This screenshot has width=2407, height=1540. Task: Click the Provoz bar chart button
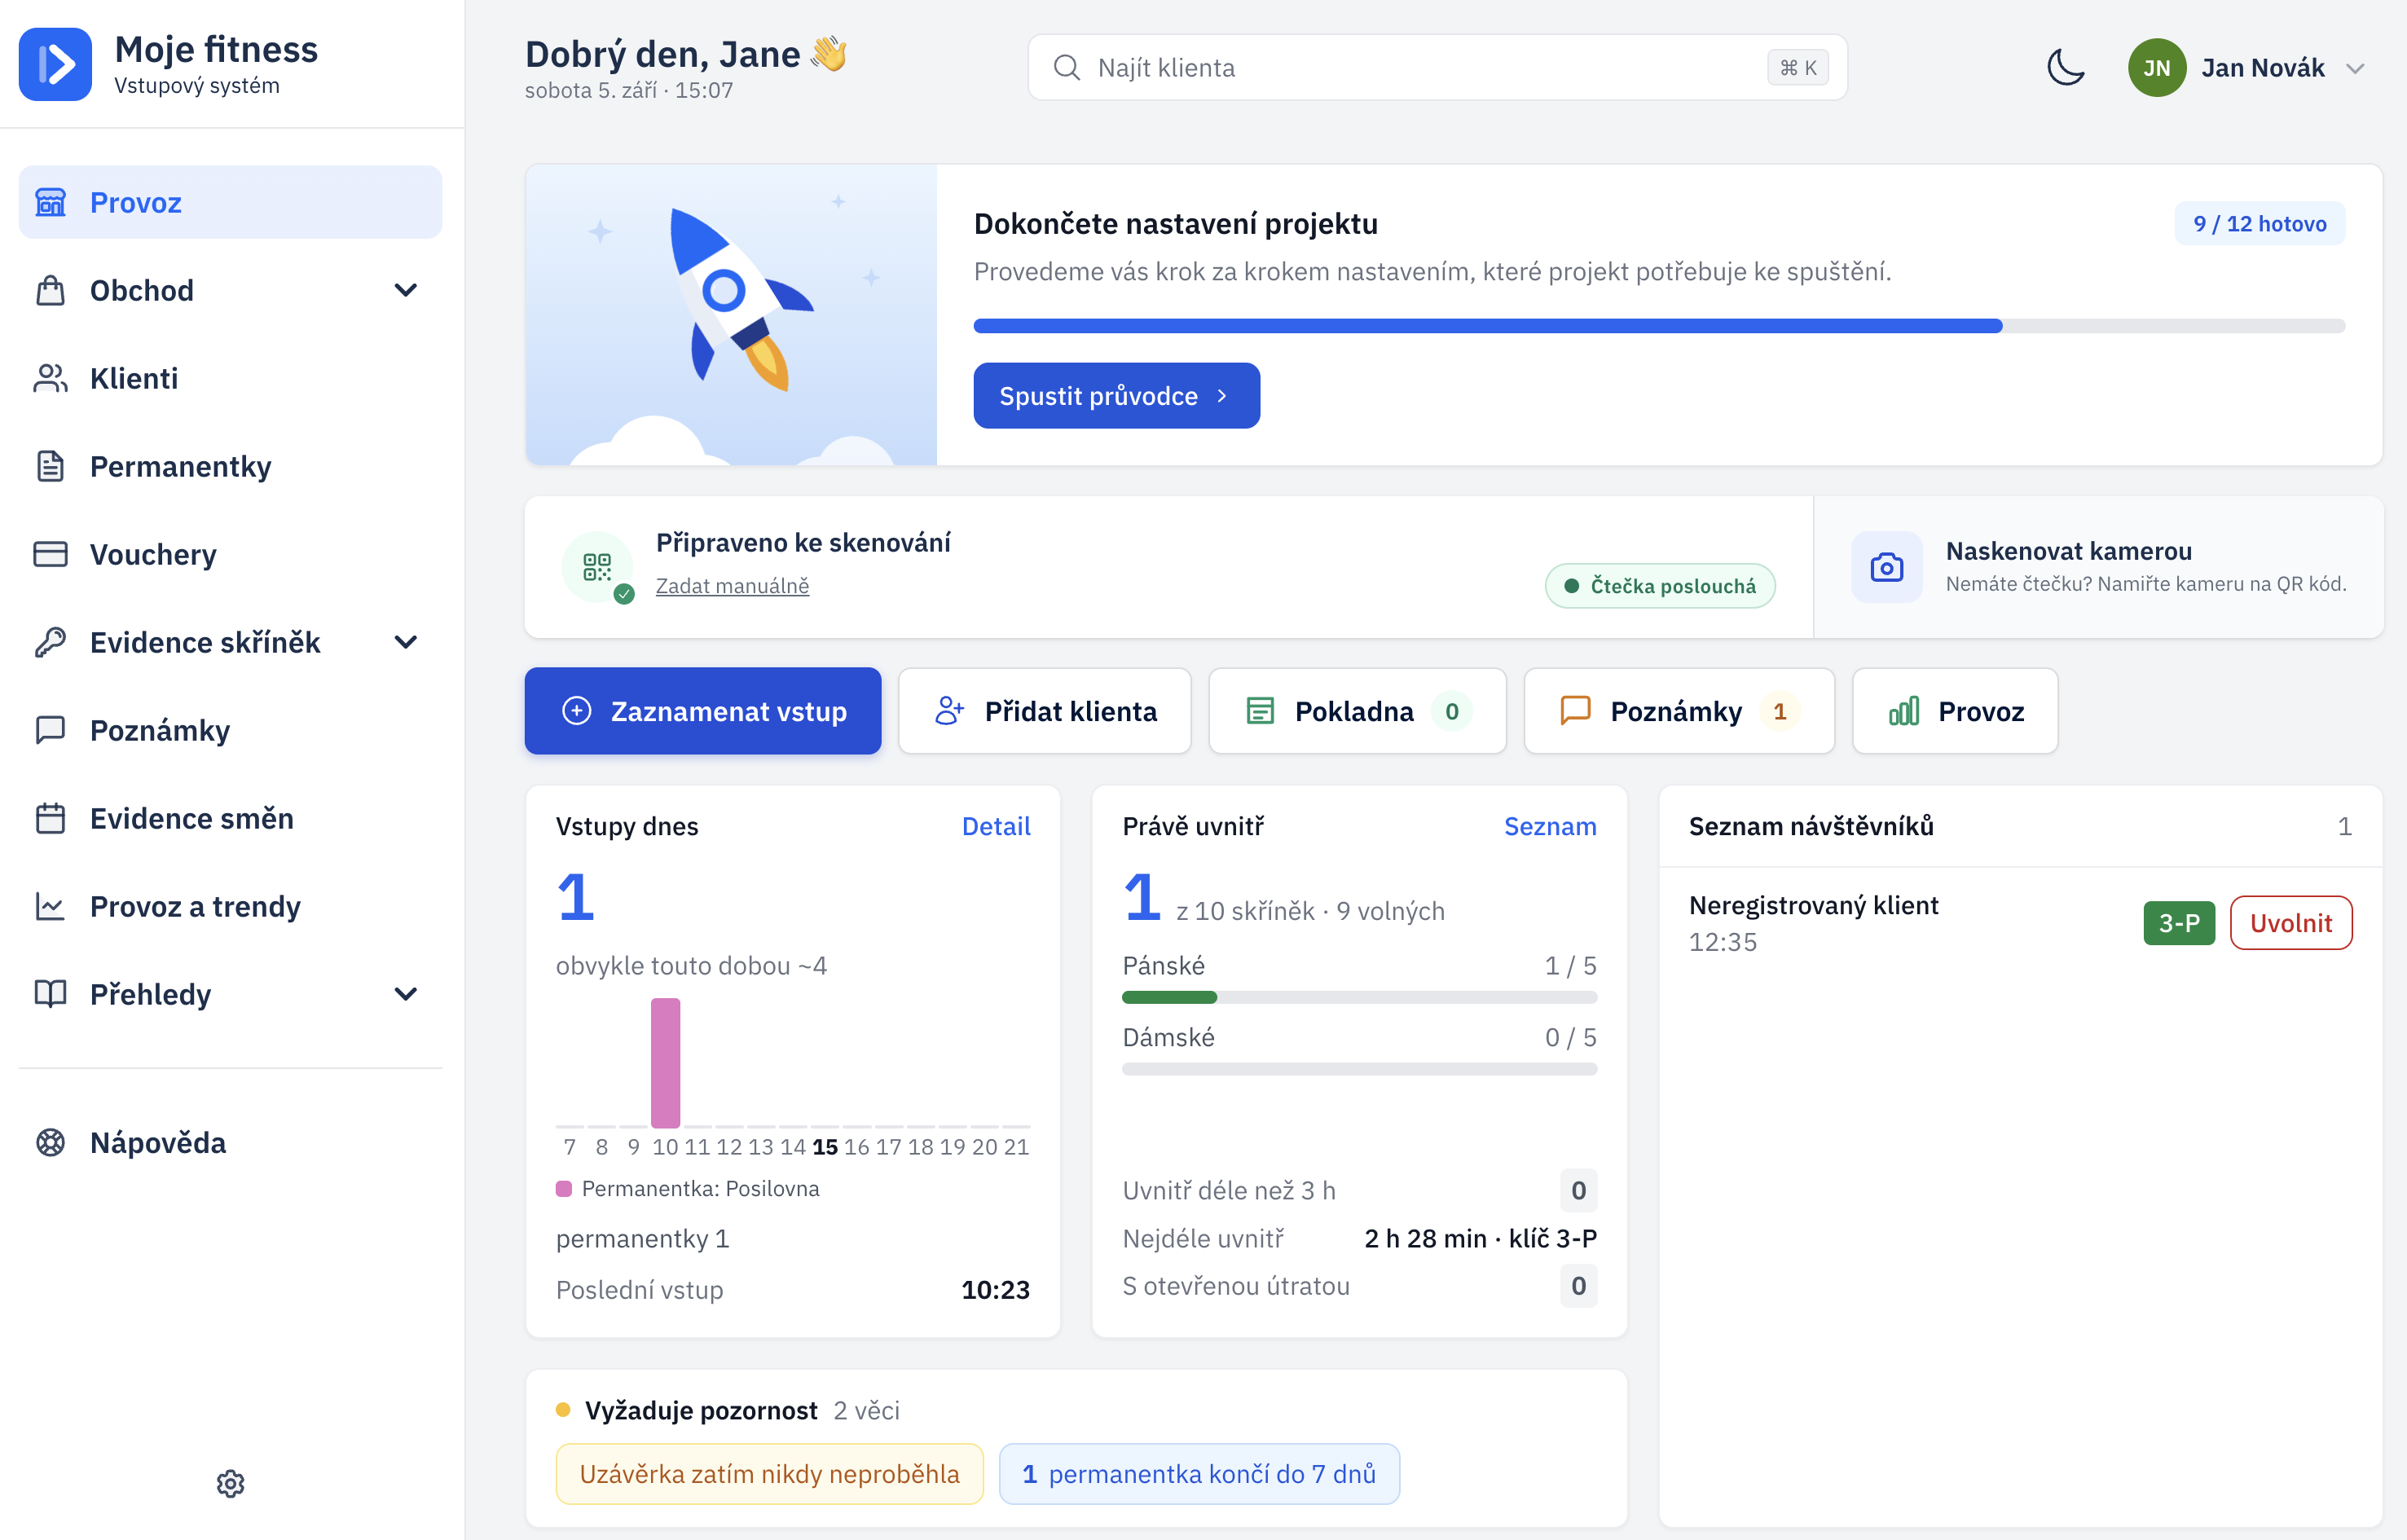1955,711
